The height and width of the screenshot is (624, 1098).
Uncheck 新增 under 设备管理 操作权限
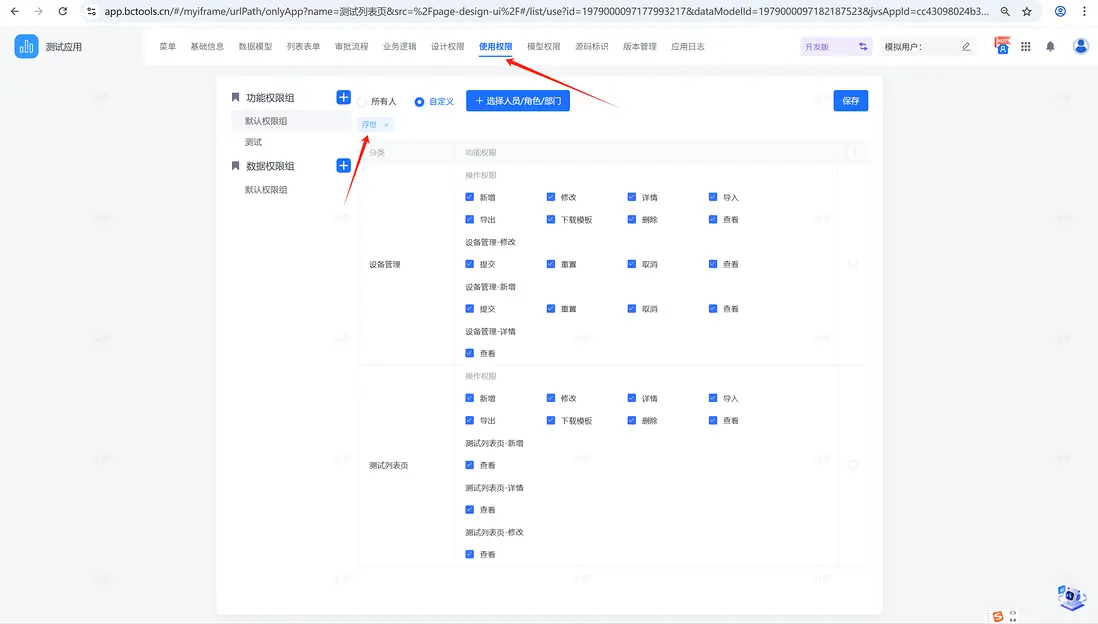pyautogui.click(x=470, y=197)
